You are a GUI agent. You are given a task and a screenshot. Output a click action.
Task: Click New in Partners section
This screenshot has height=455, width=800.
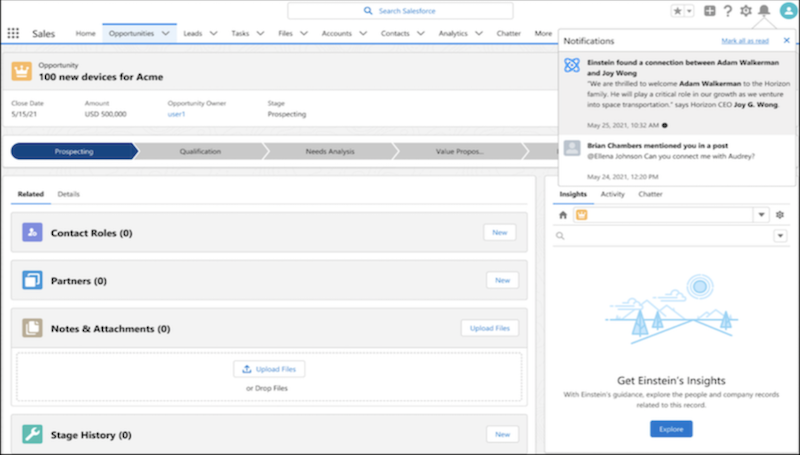pos(503,280)
